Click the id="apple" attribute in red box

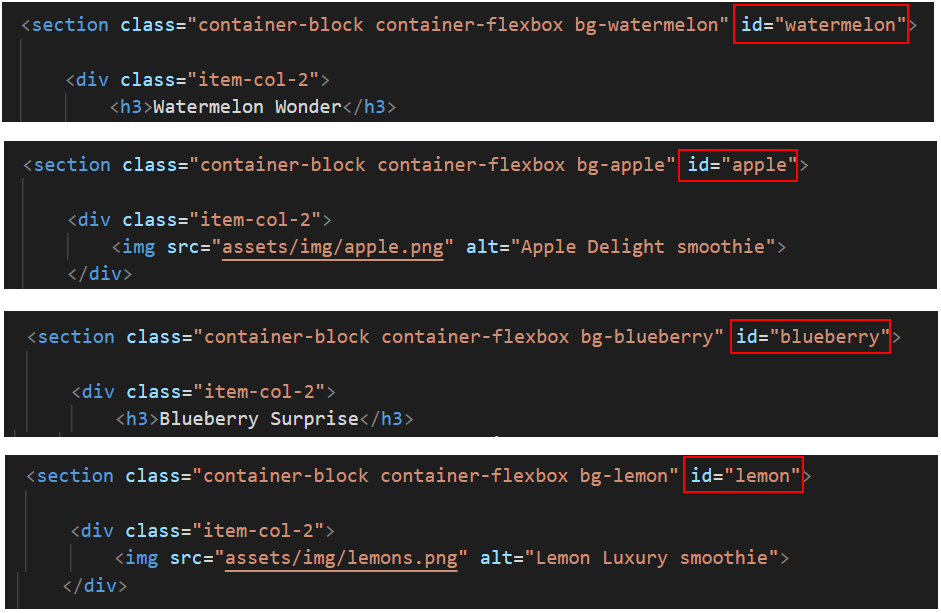tap(738, 165)
